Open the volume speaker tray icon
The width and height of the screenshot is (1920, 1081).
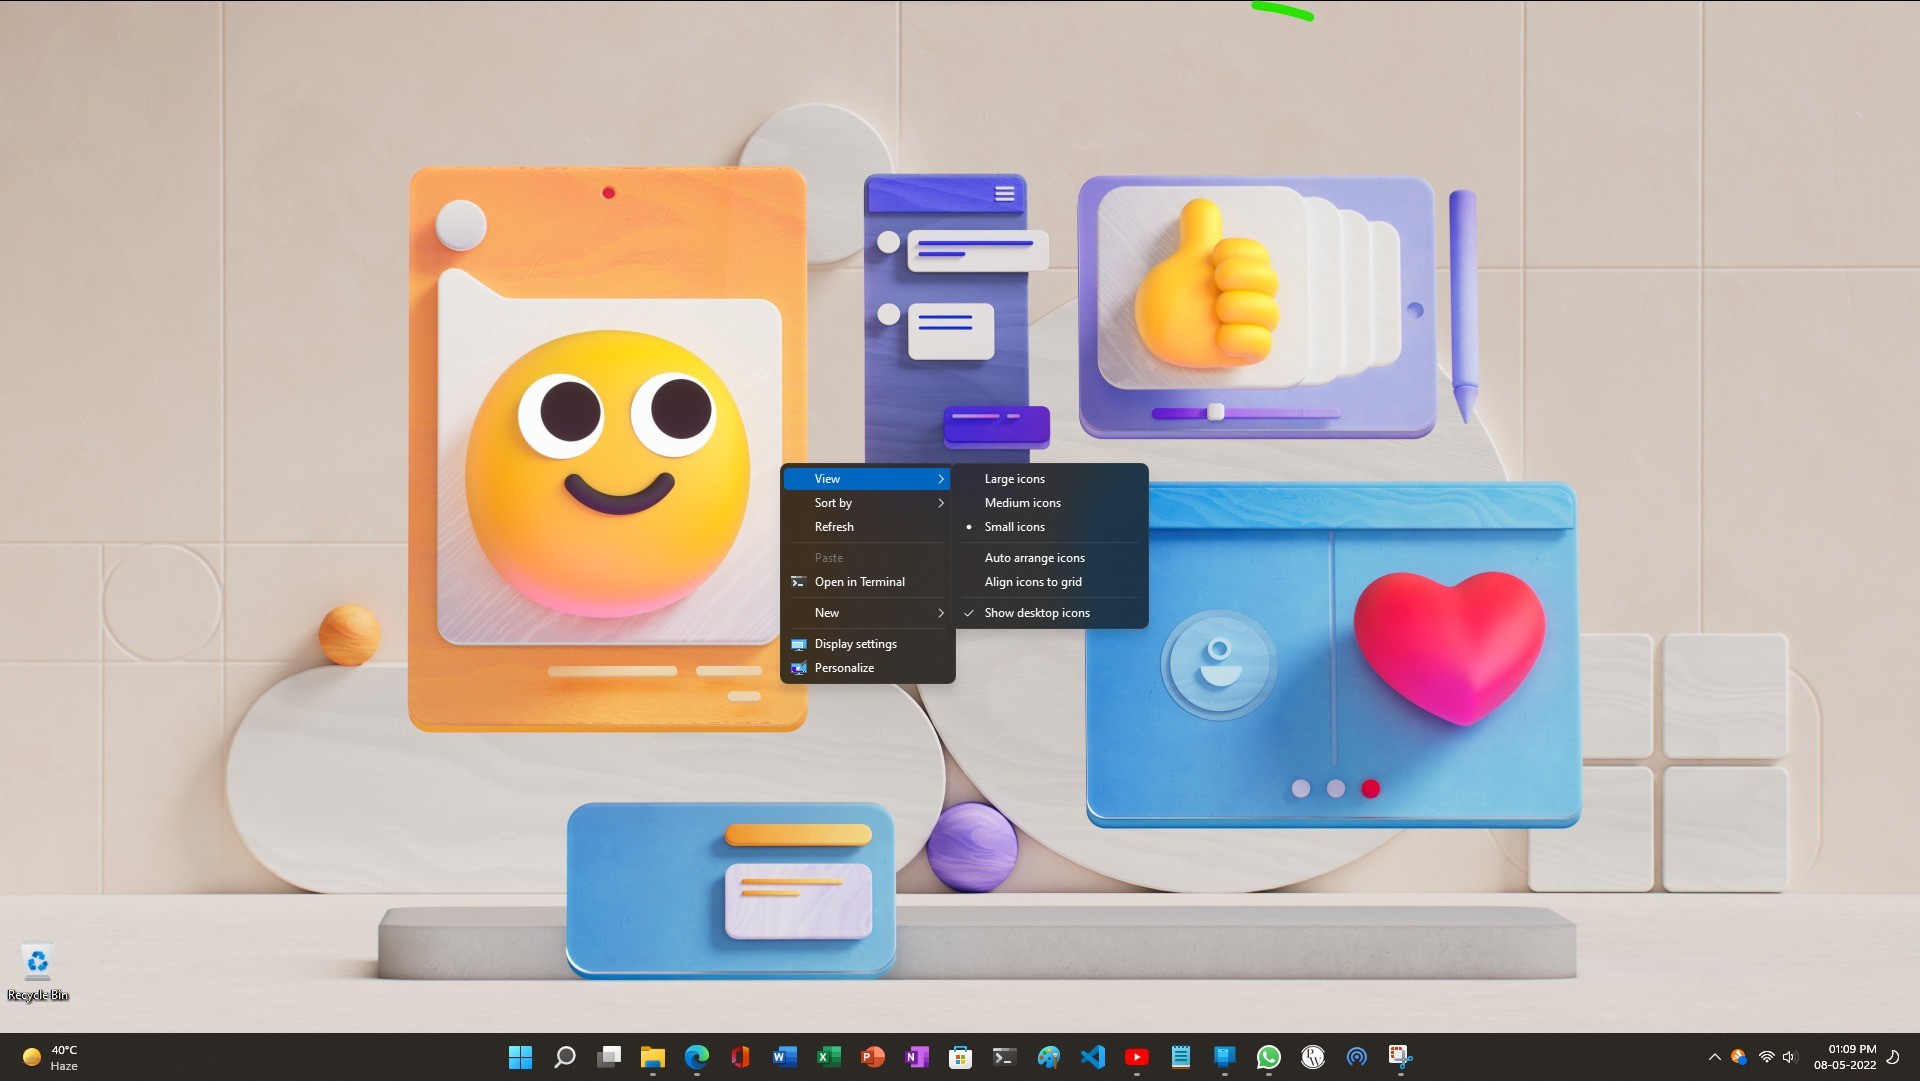click(1789, 1057)
